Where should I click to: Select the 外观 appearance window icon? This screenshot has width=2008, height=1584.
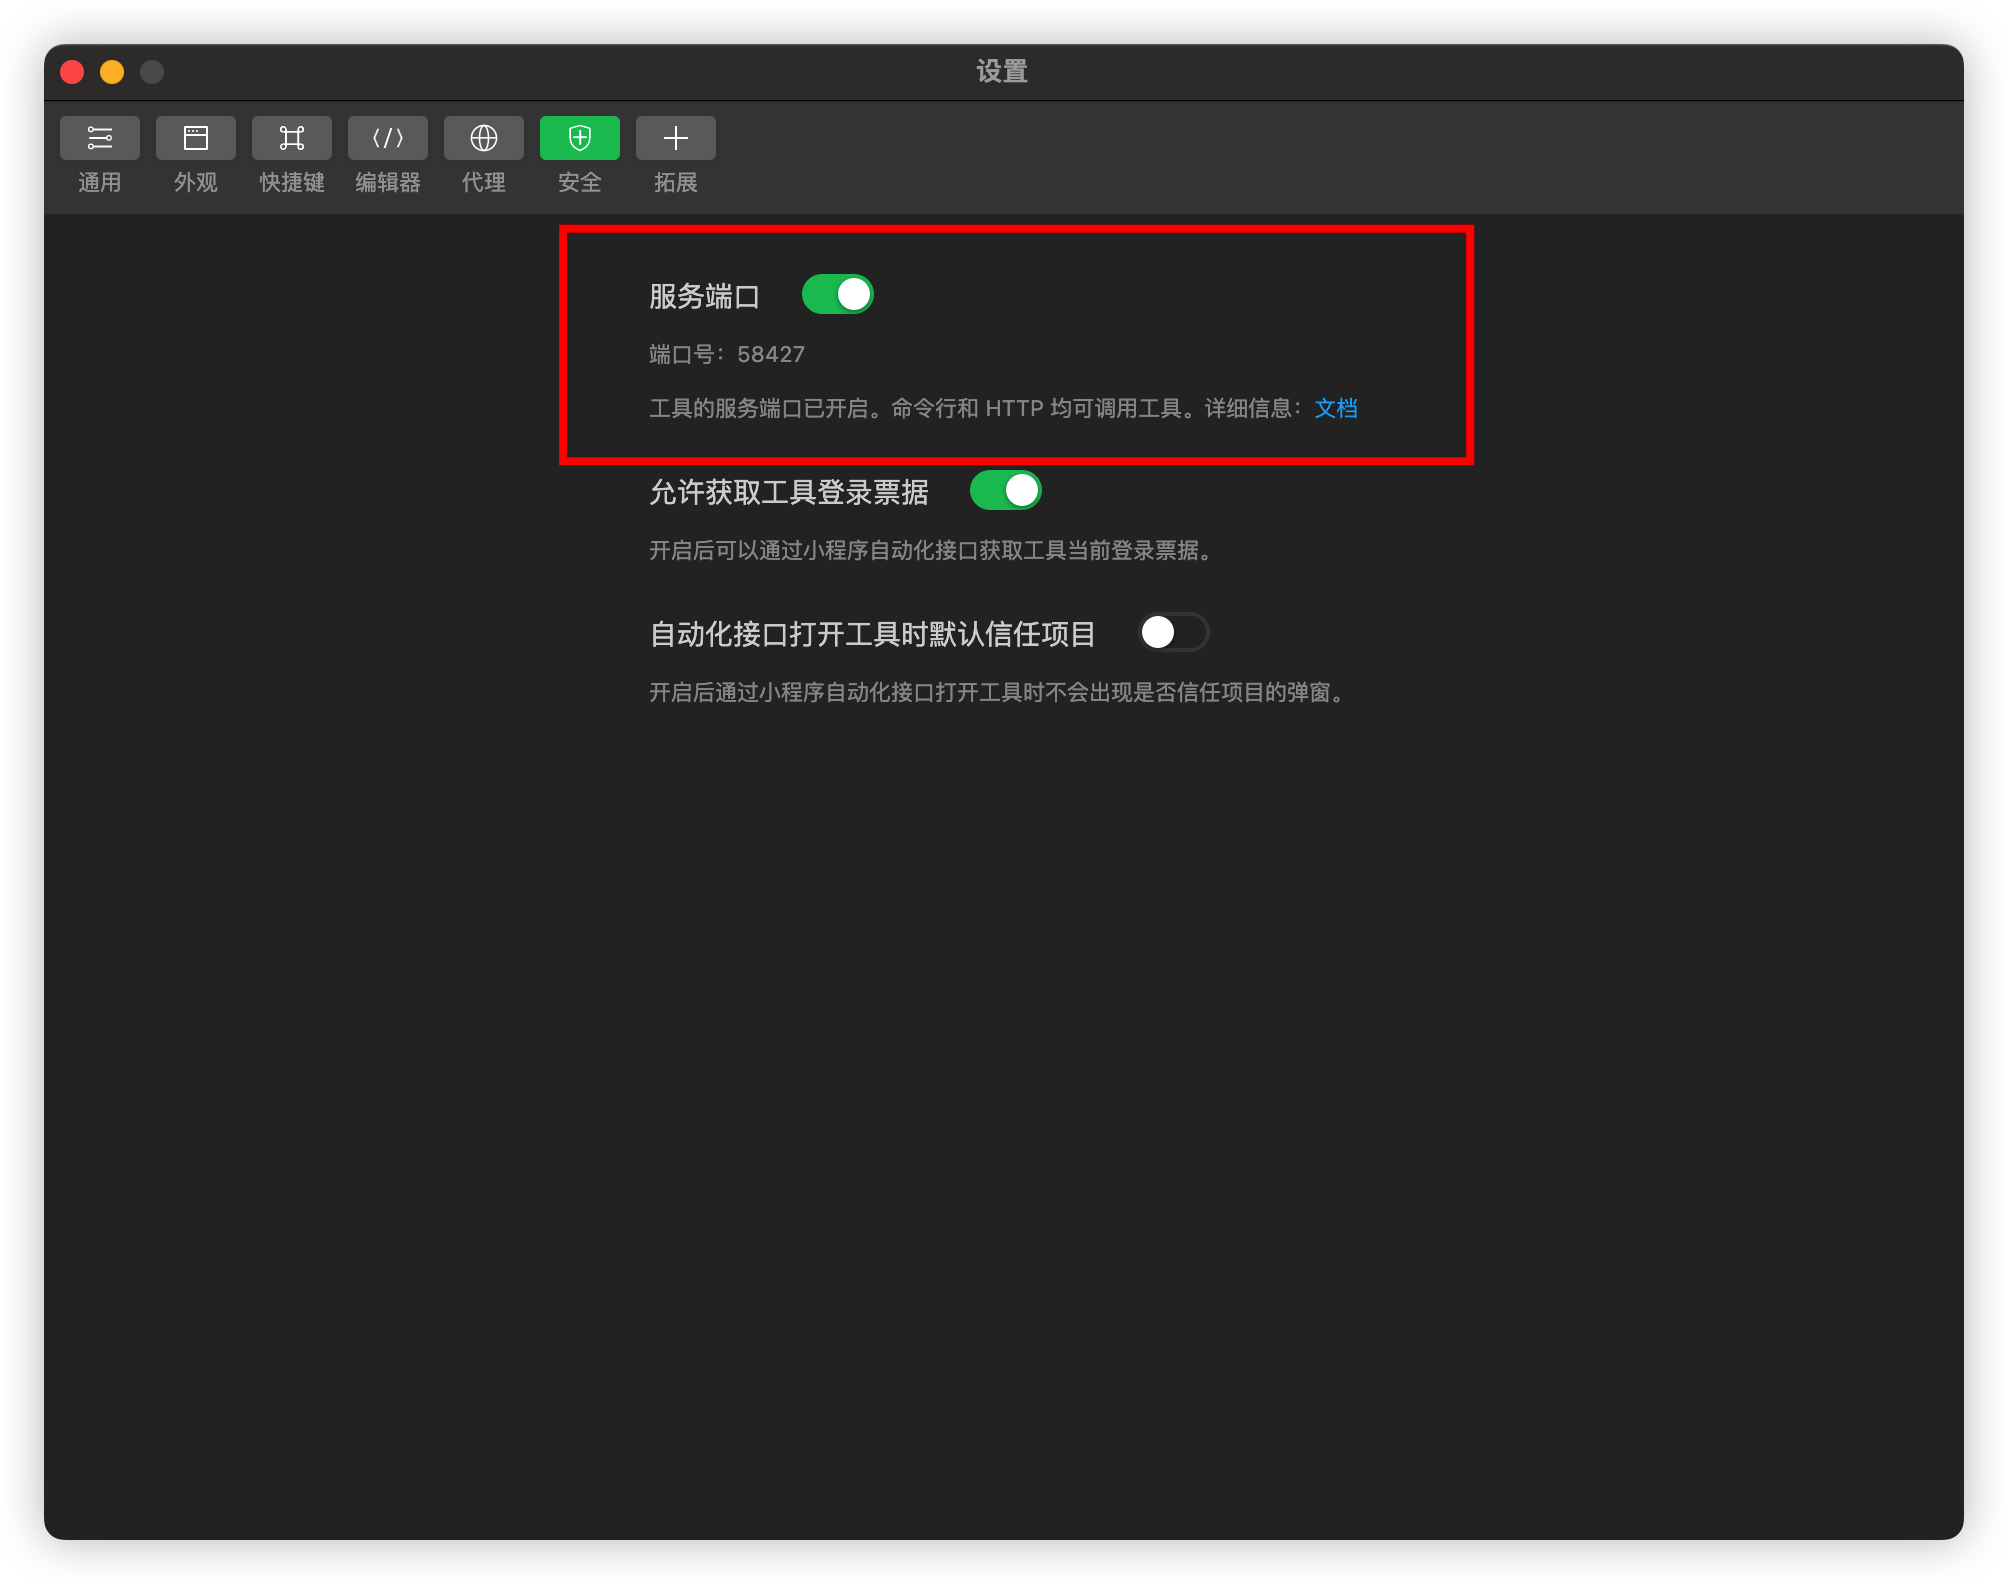(x=196, y=138)
